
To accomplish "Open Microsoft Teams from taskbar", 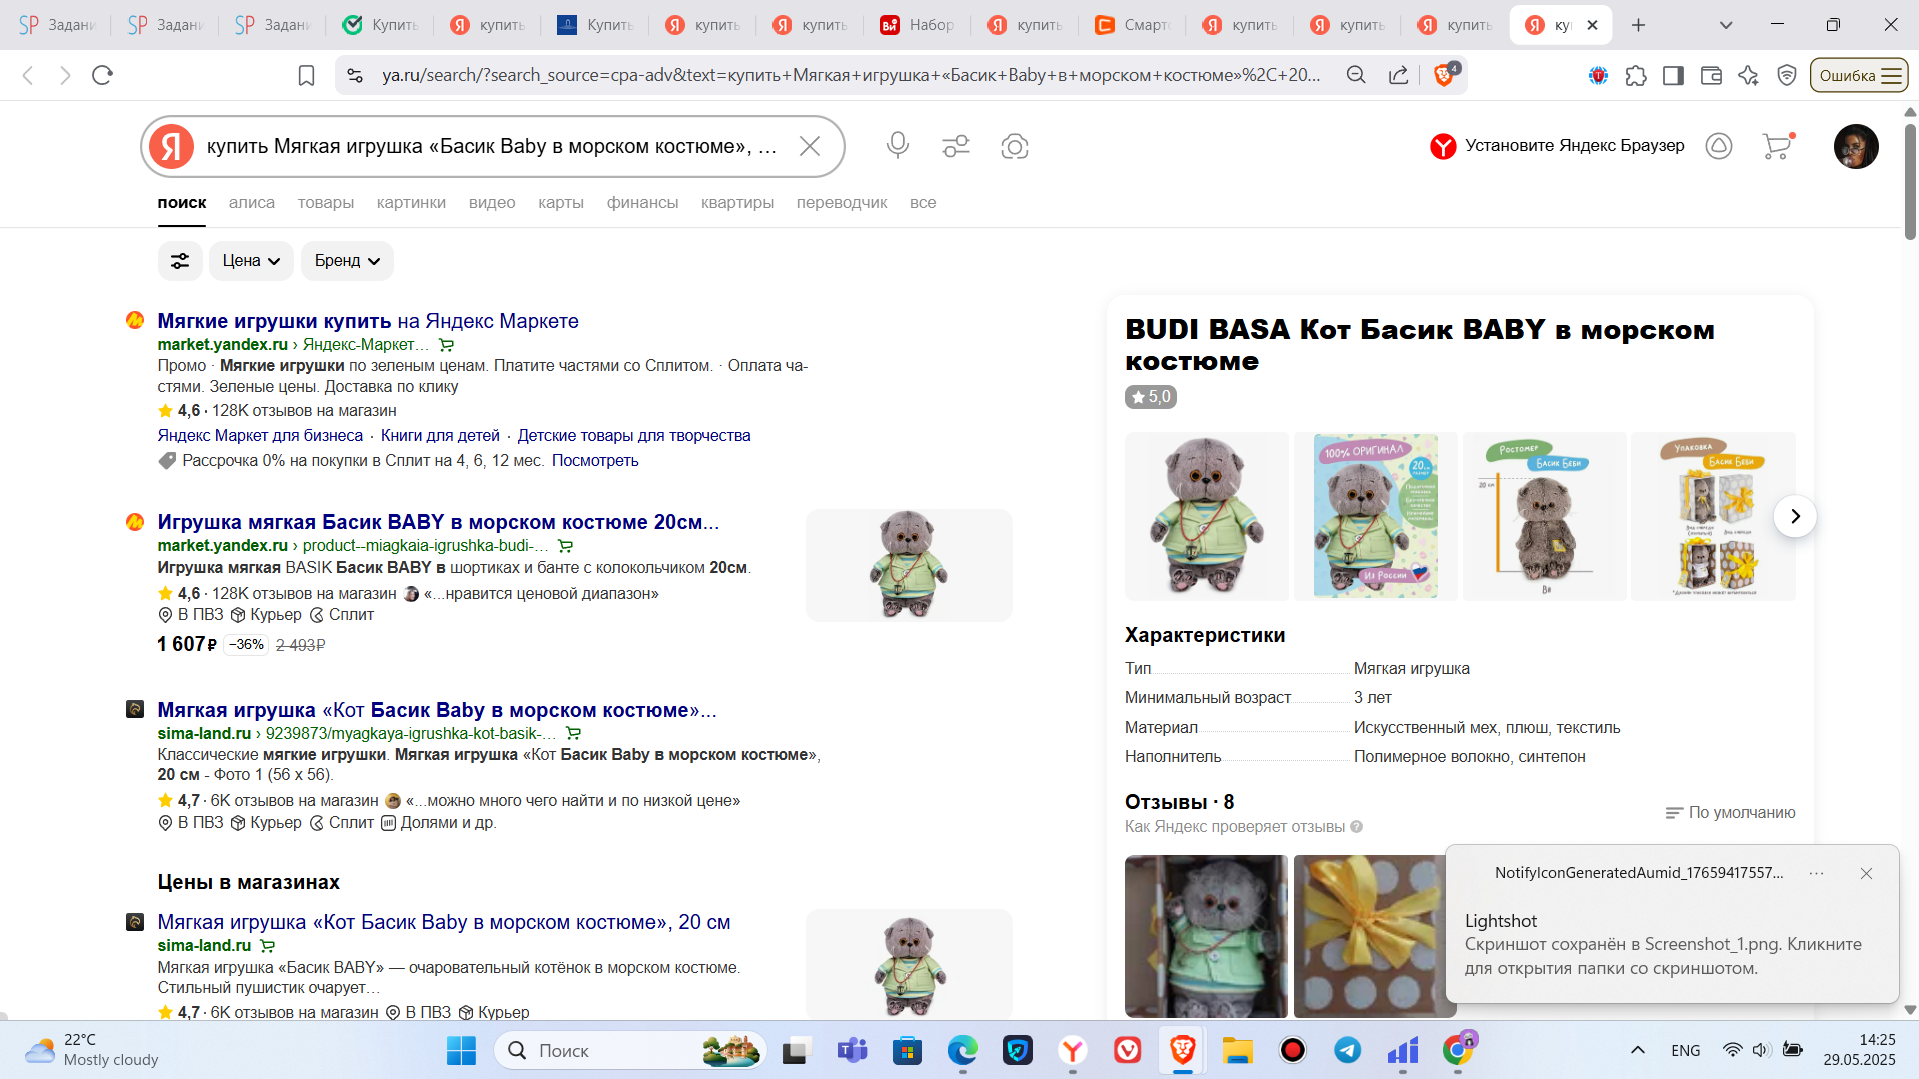I will pyautogui.click(x=852, y=1050).
